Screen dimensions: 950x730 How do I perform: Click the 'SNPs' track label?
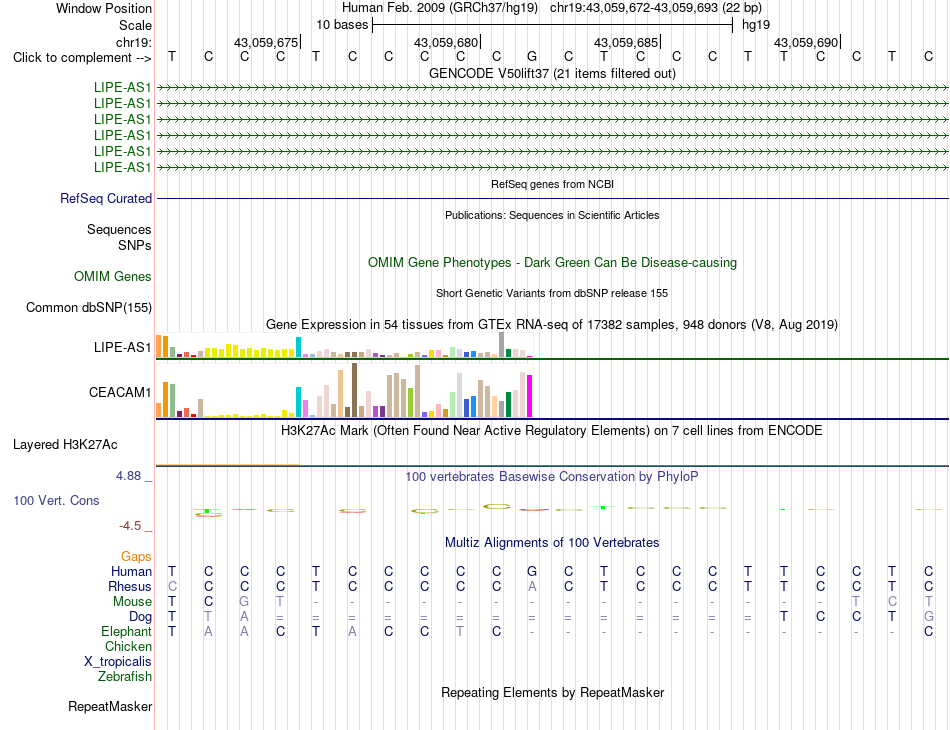click(x=135, y=245)
